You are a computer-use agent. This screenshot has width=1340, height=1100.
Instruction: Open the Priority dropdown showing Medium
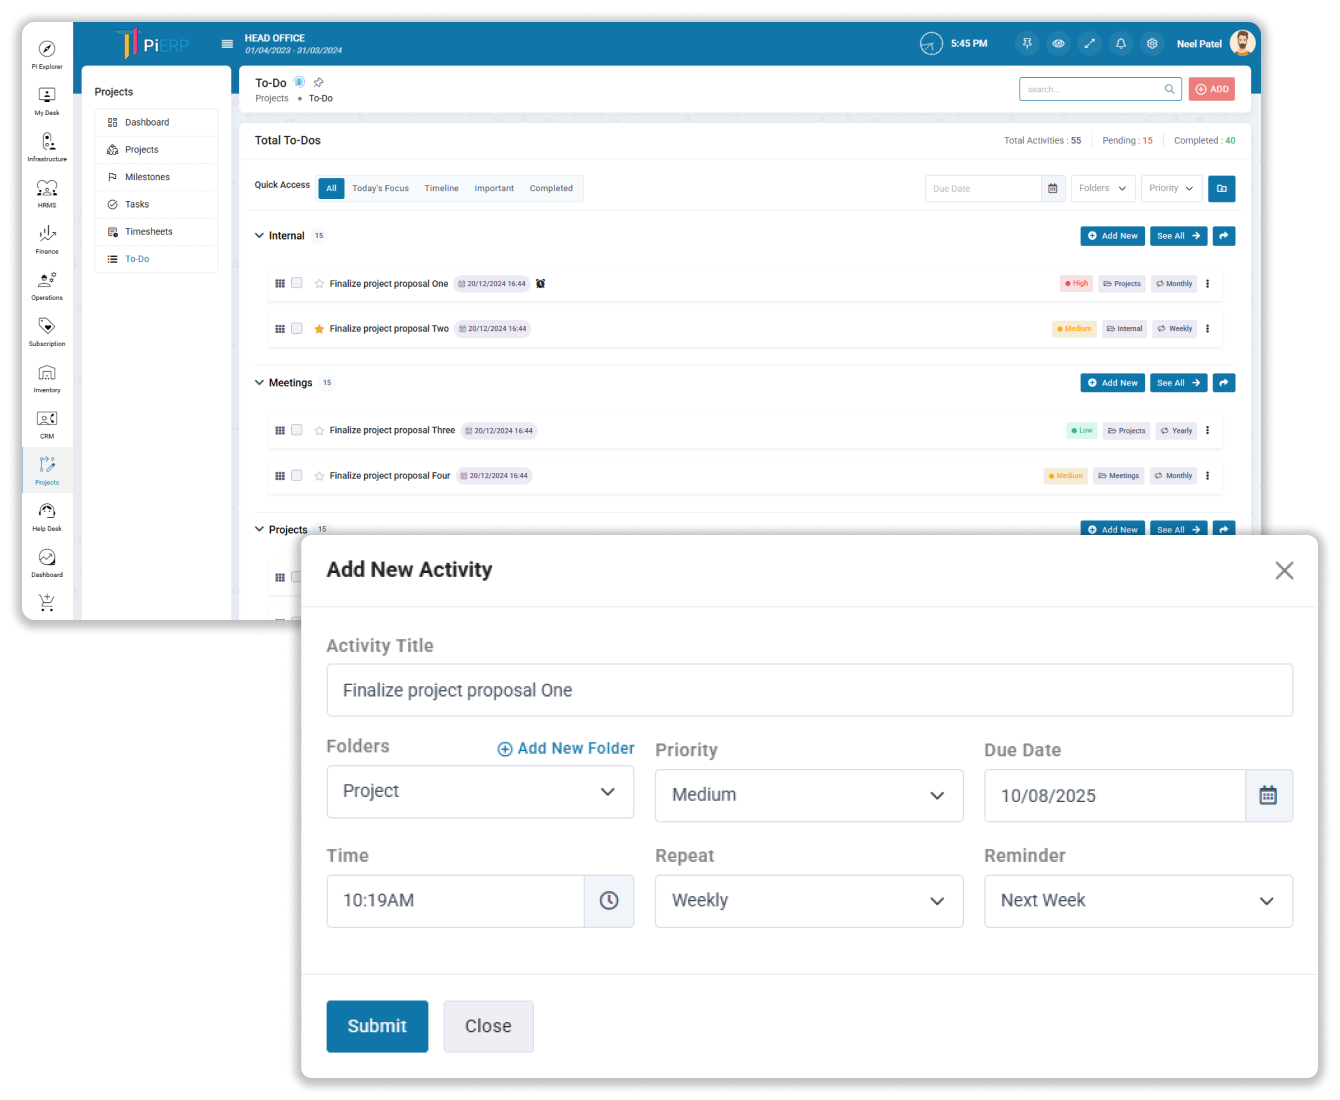pyautogui.click(x=808, y=796)
